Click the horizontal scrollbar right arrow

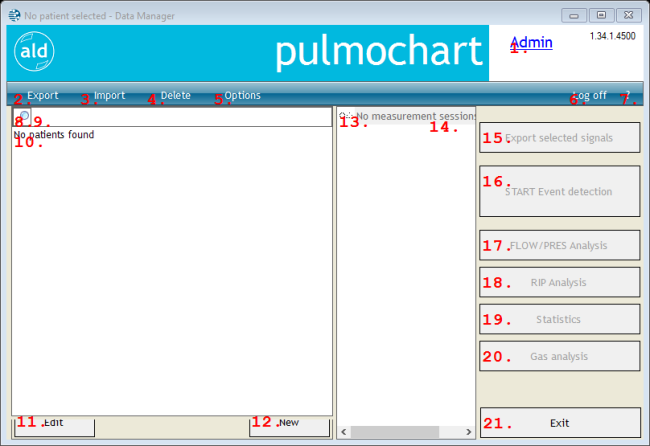468,432
